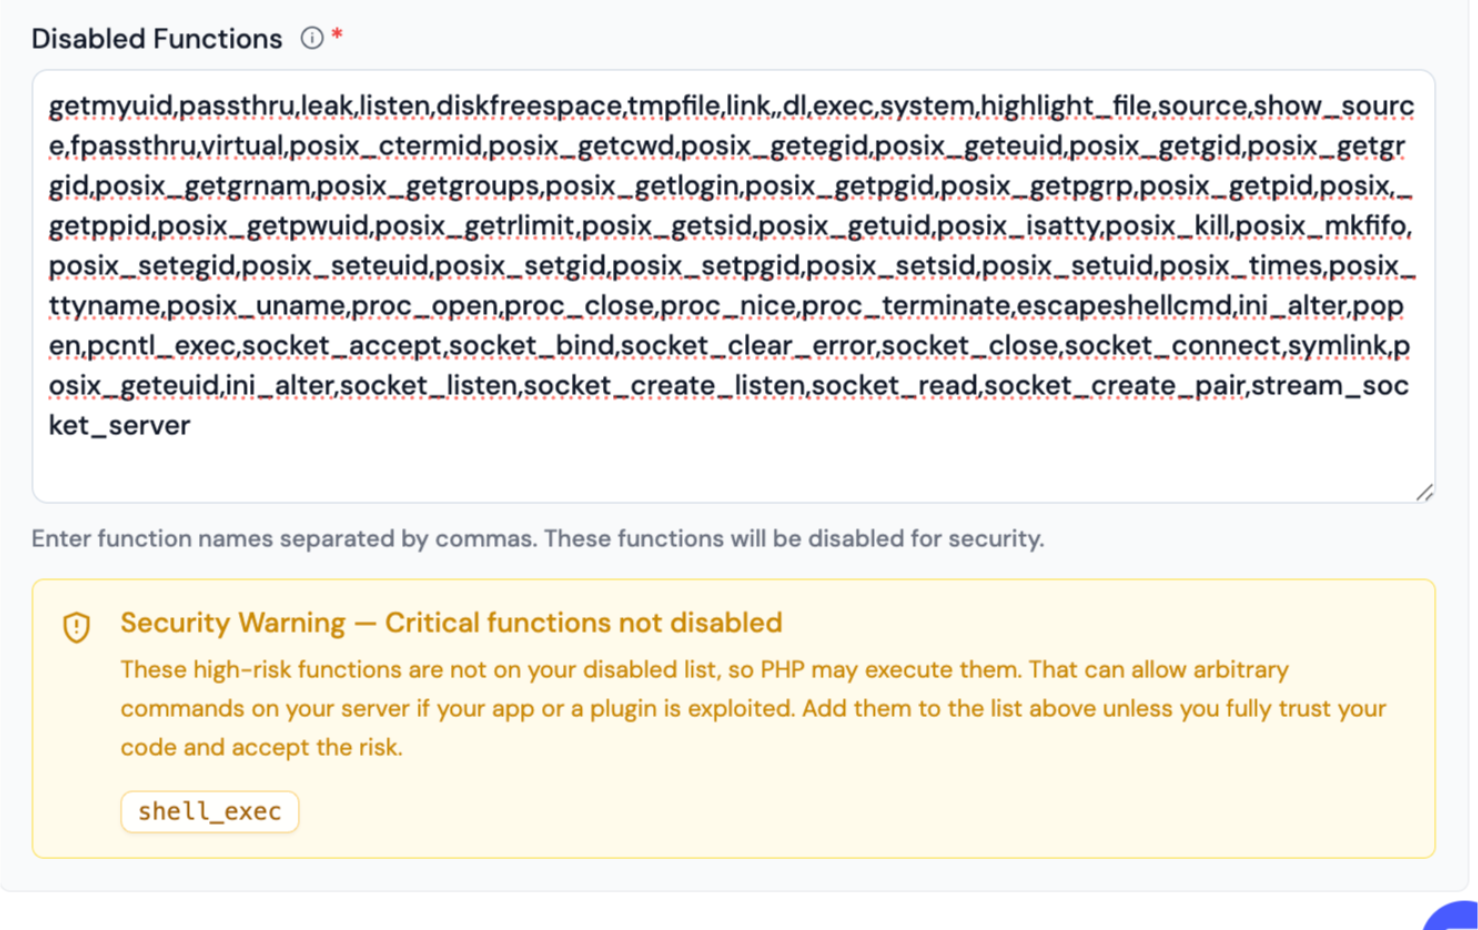The height and width of the screenshot is (930, 1478).
Task: Click the shield warning icon
Action: pyautogui.click(x=77, y=627)
